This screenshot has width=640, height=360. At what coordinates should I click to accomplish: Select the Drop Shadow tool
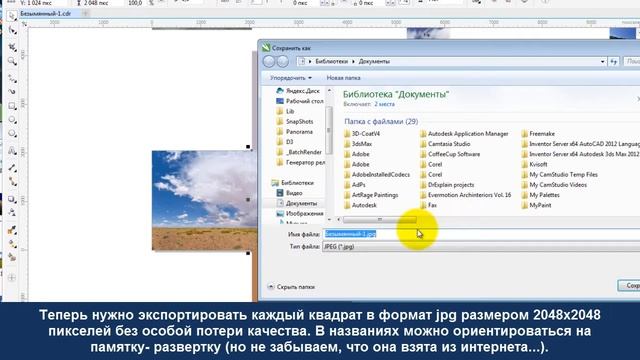click(x=12, y=199)
